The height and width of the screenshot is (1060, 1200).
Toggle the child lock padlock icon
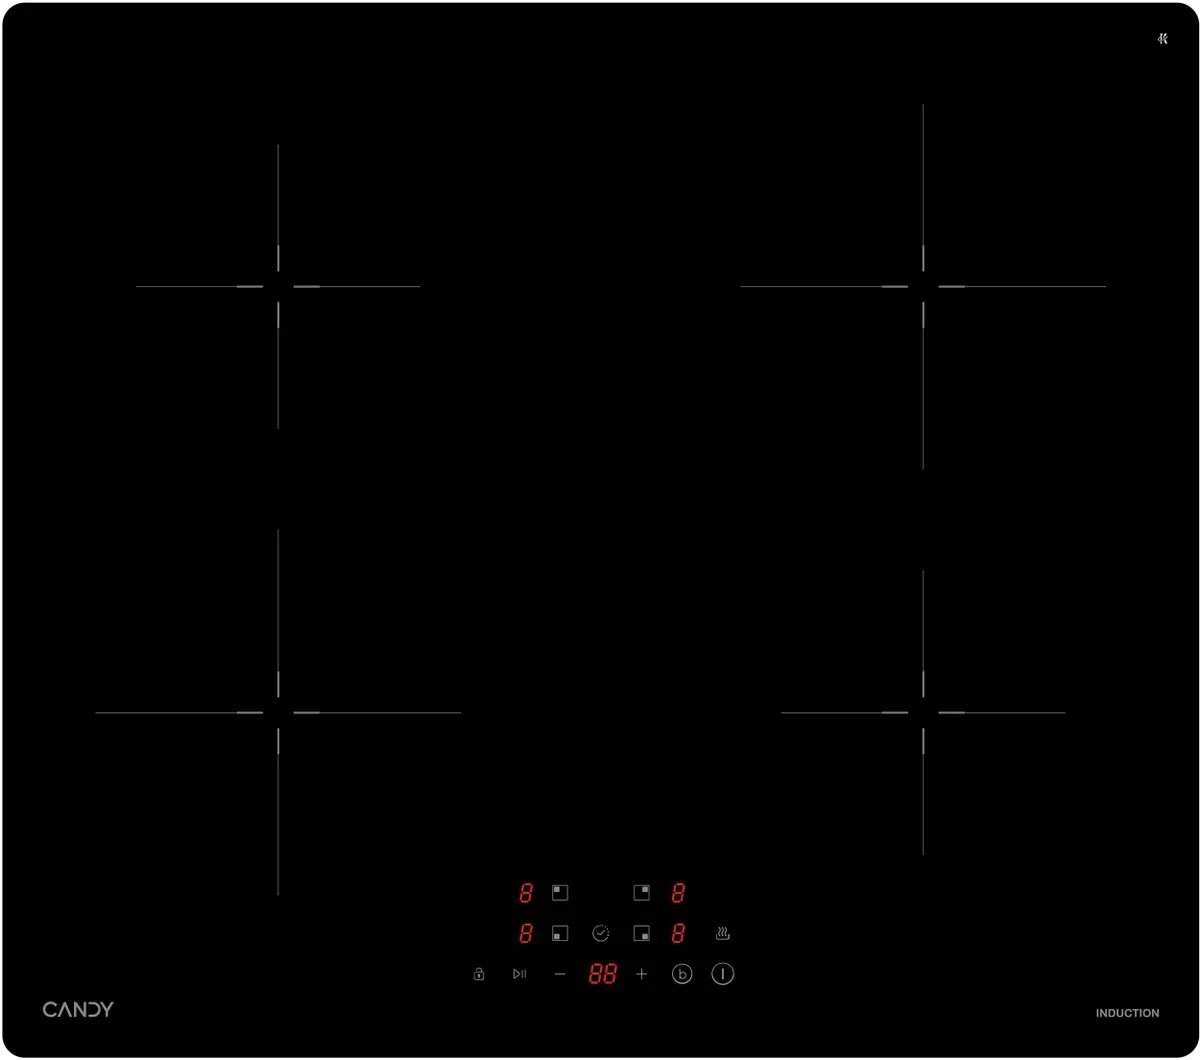pyautogui.click(x=479, y=974)
